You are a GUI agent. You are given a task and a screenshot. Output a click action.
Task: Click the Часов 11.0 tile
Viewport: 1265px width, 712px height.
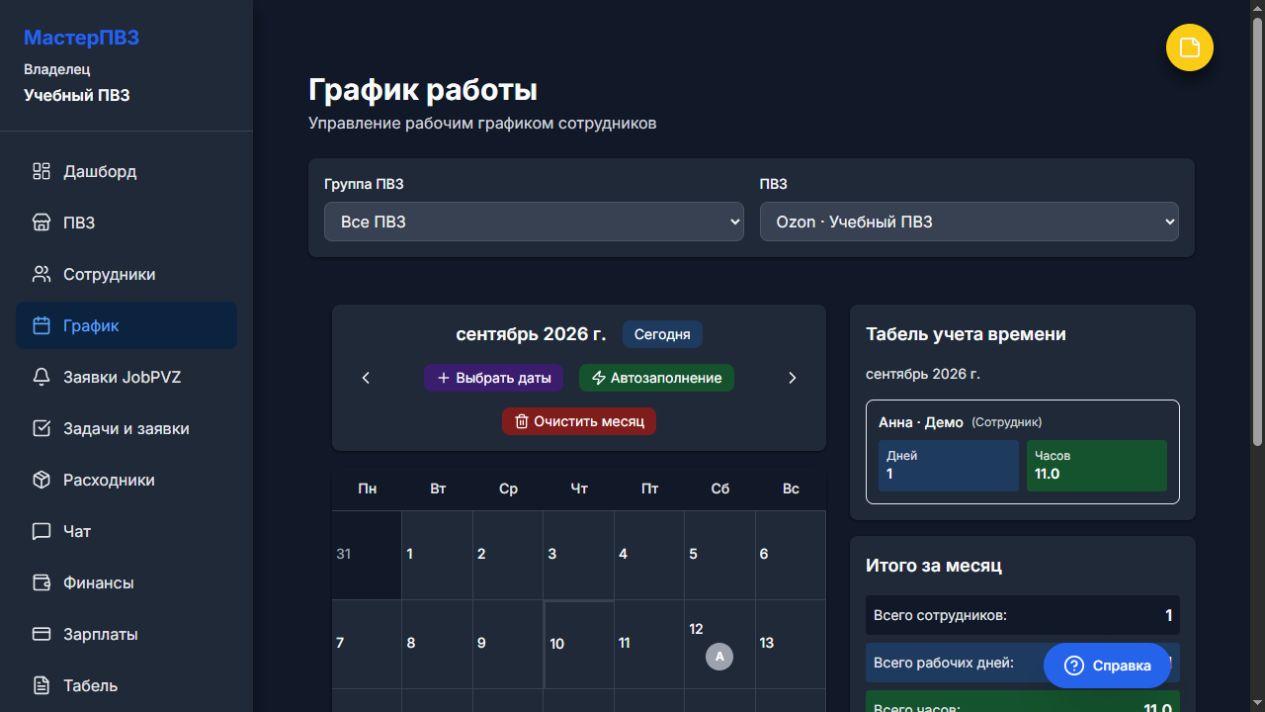coord(1097,466)
